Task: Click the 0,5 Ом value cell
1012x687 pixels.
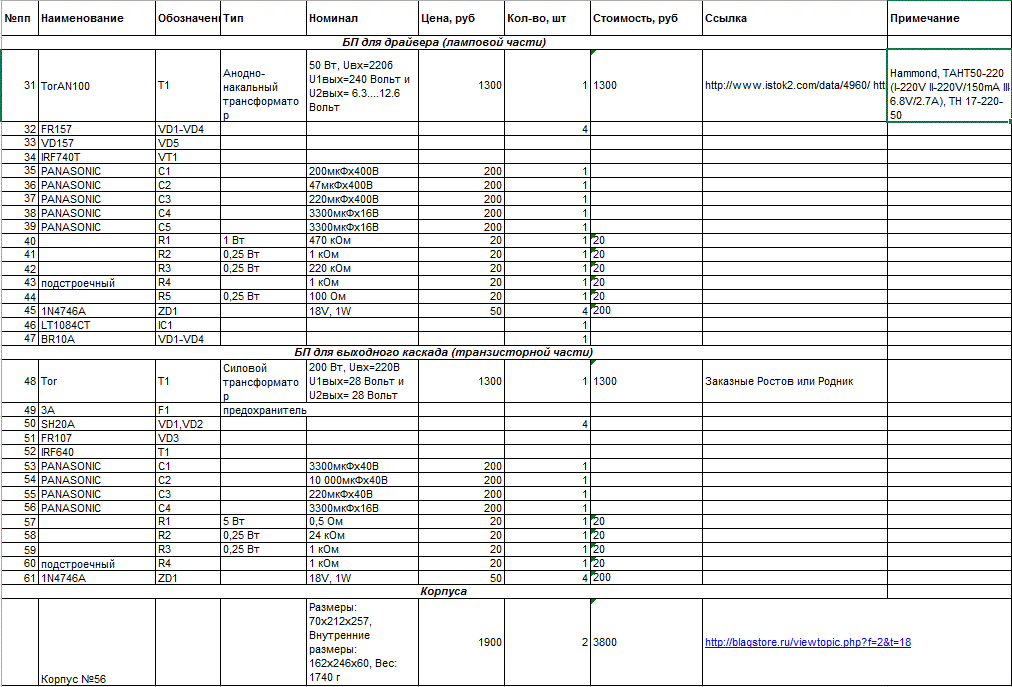Action: point(363,521)
